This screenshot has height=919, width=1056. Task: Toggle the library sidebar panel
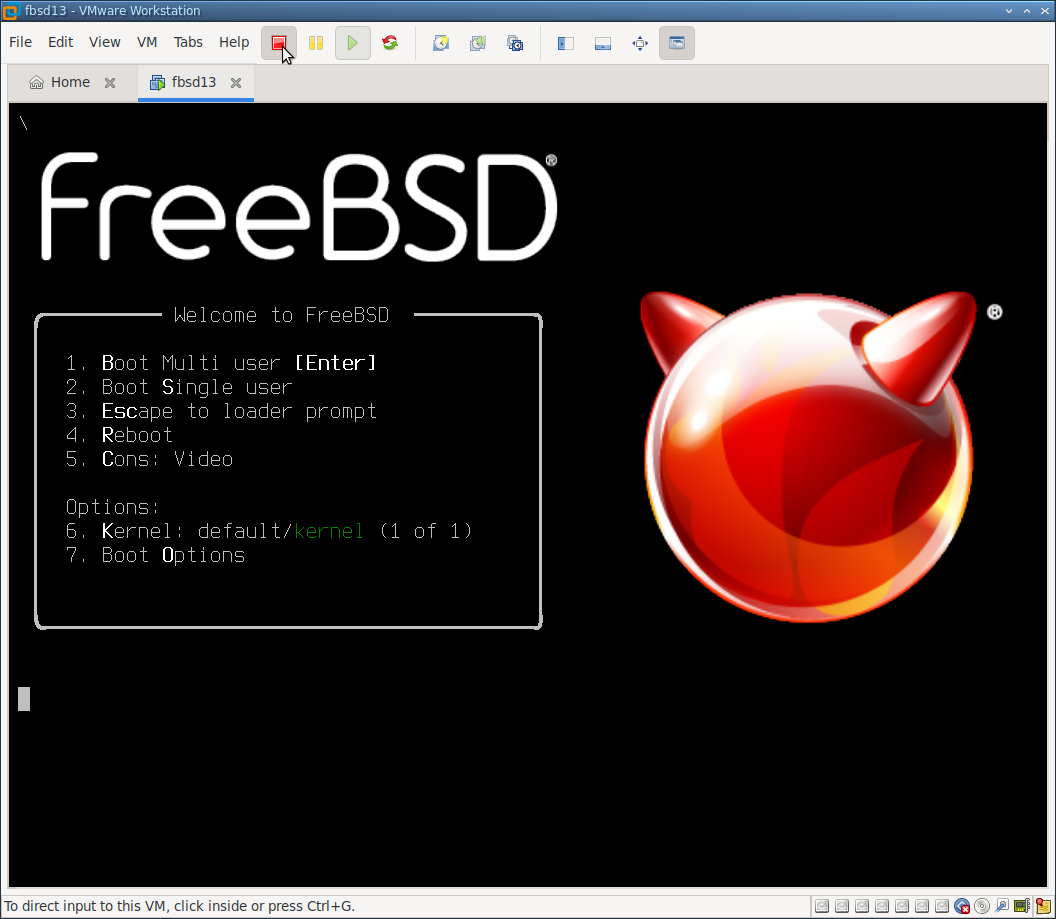[565, 43]
